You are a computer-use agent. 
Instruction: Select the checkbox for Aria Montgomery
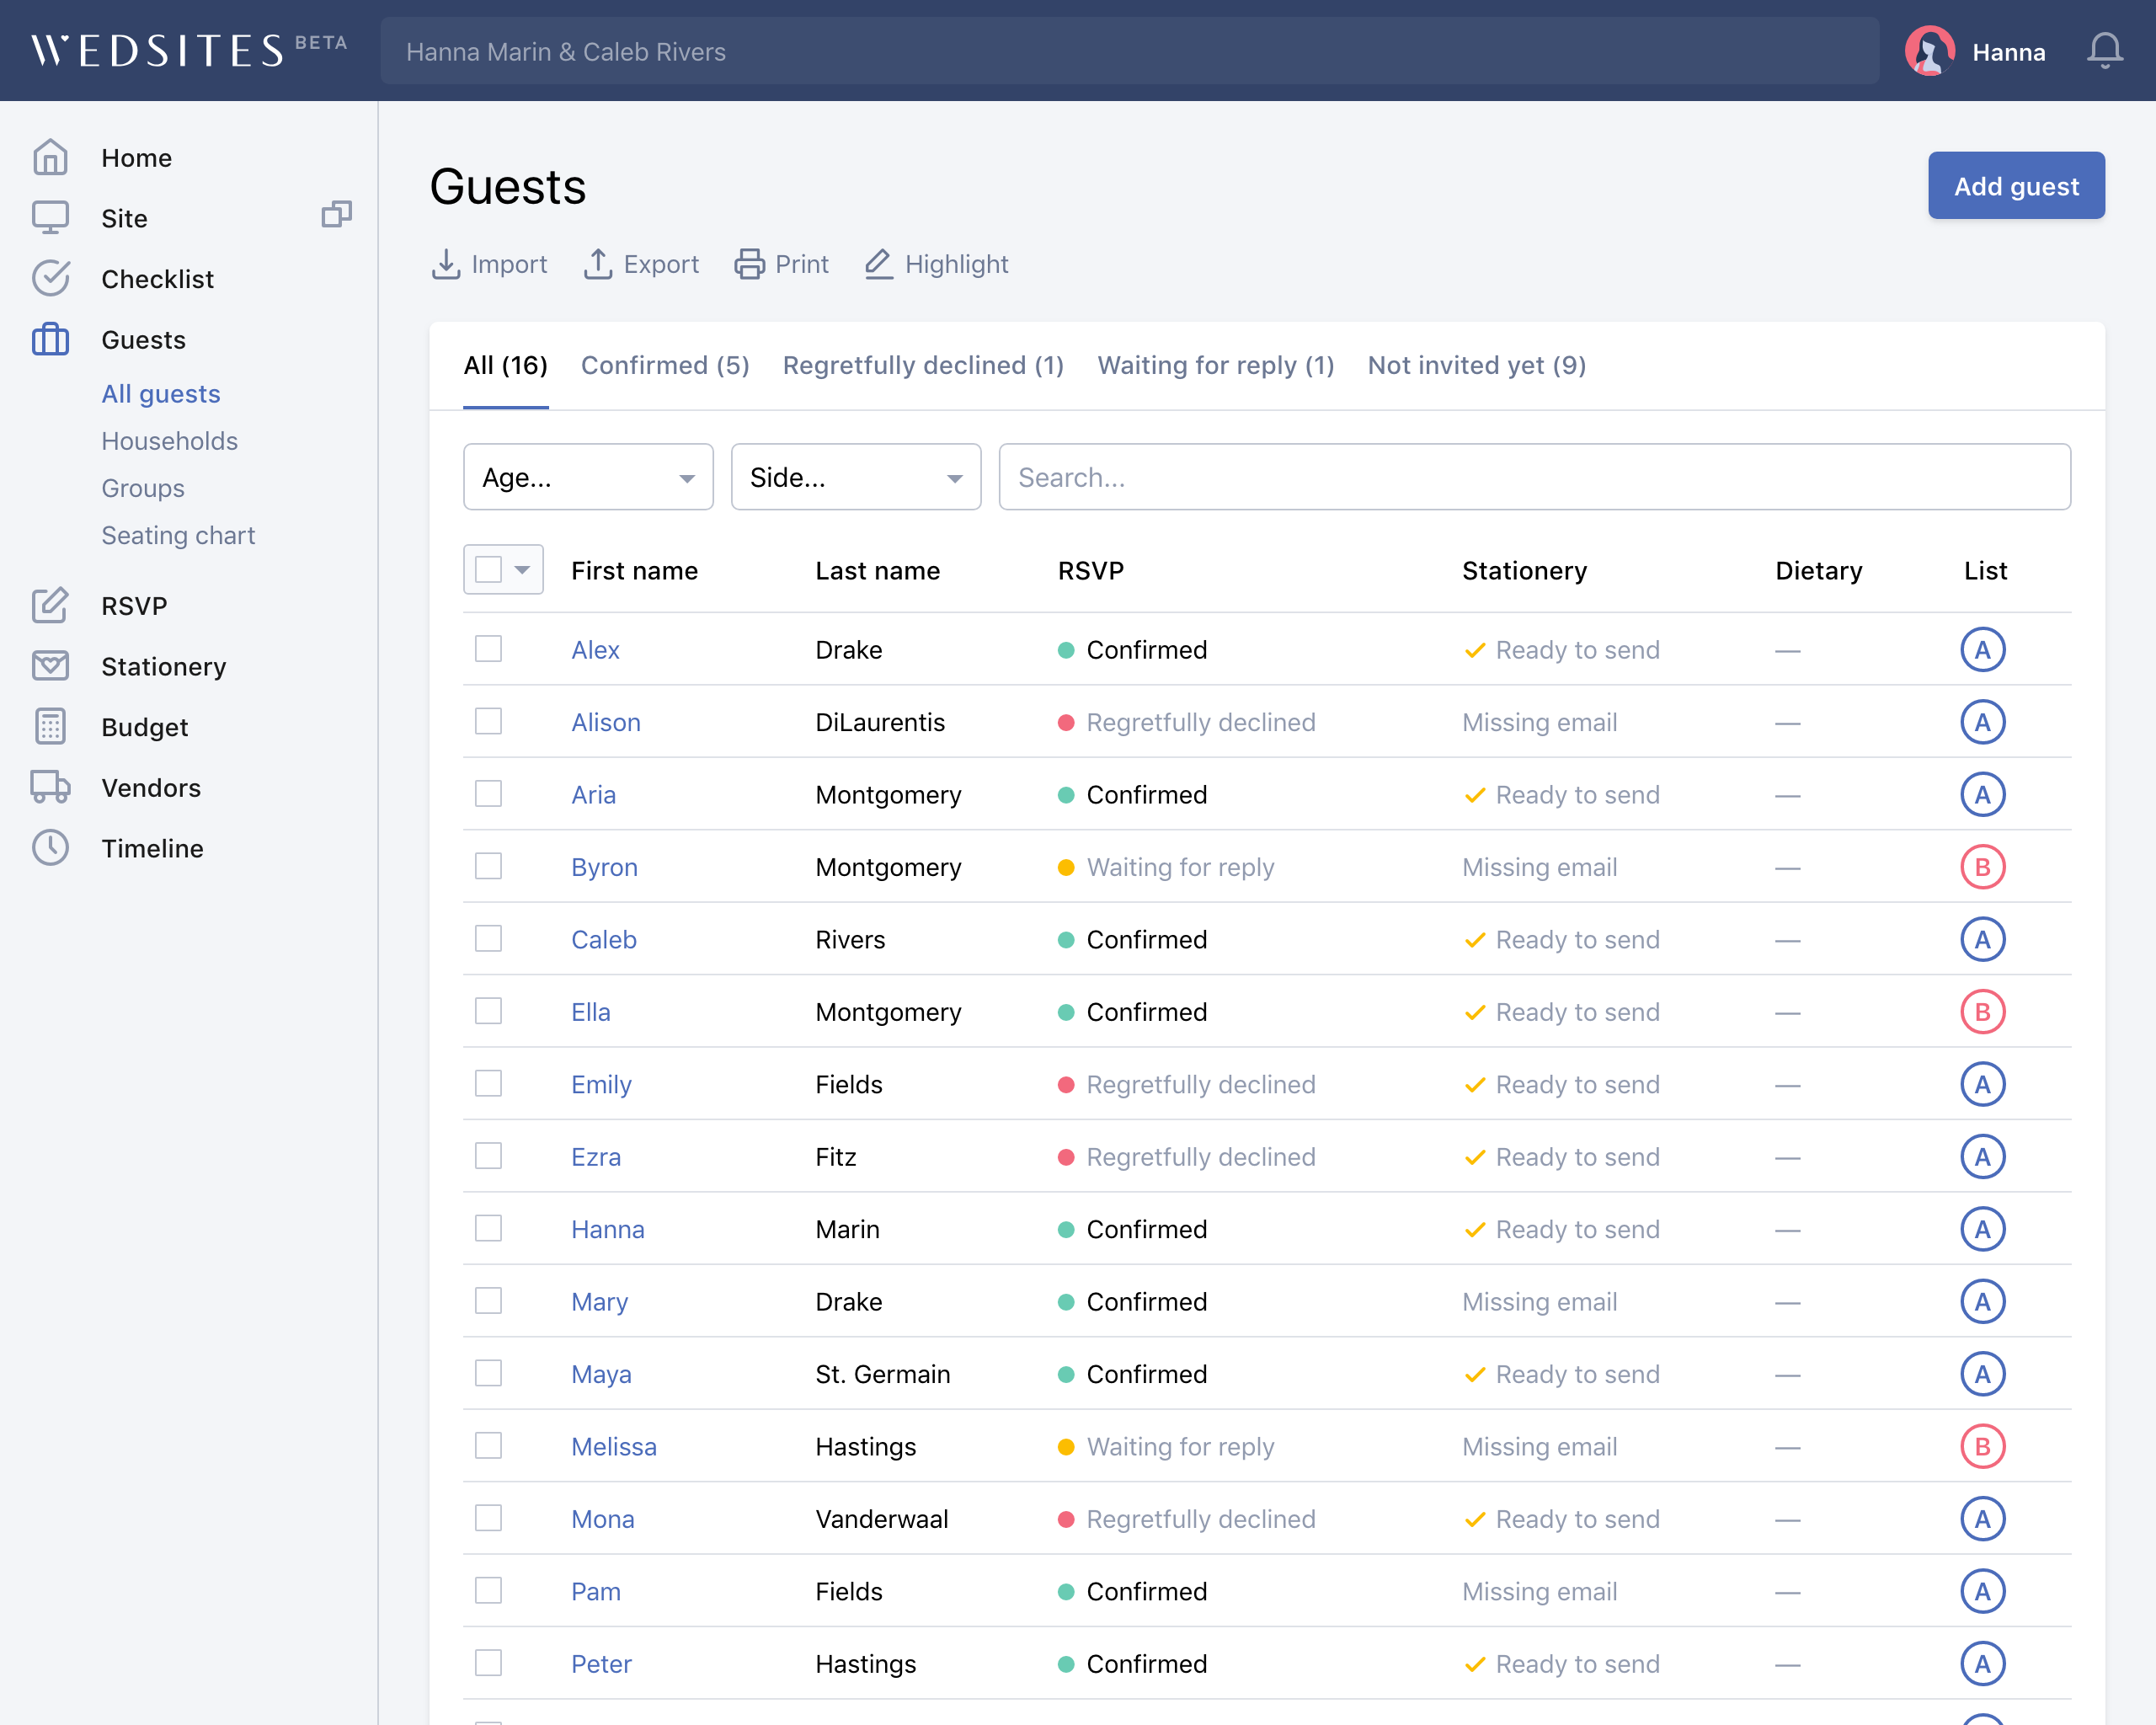point(488,794)
